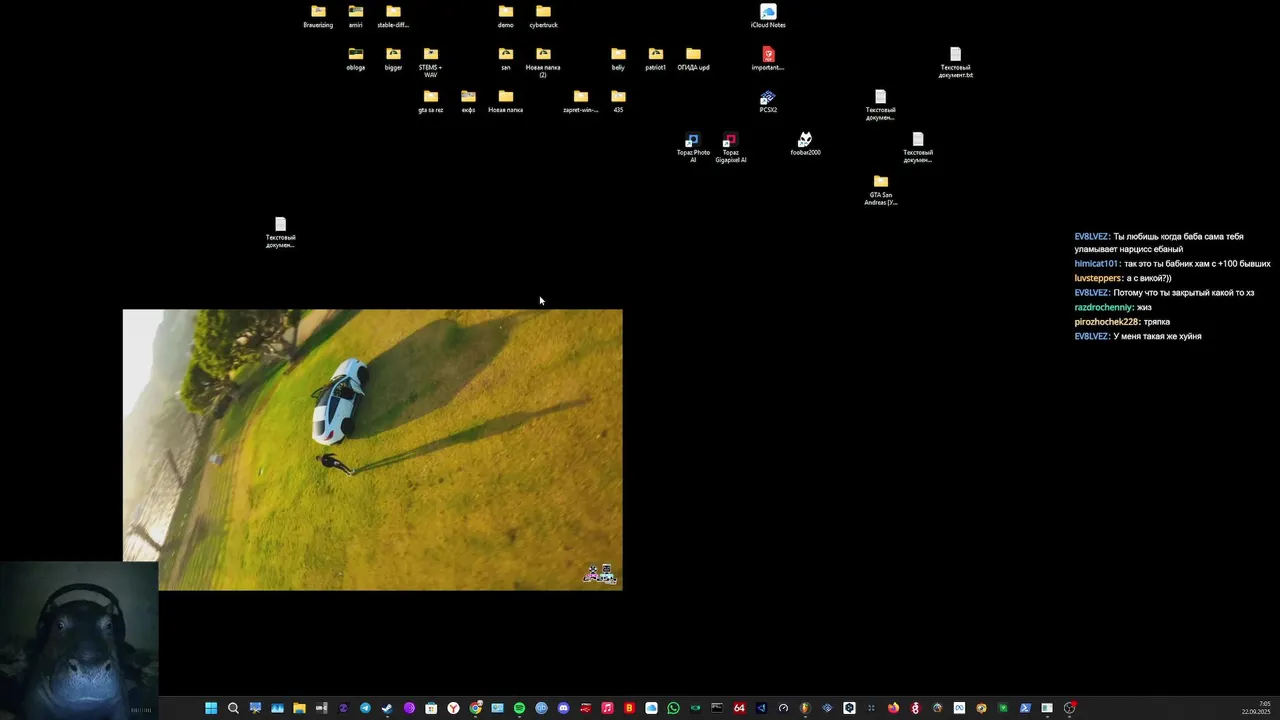1280x720 pixels.
Task: Open the cybertruck folder
Action: pos(543,16)
